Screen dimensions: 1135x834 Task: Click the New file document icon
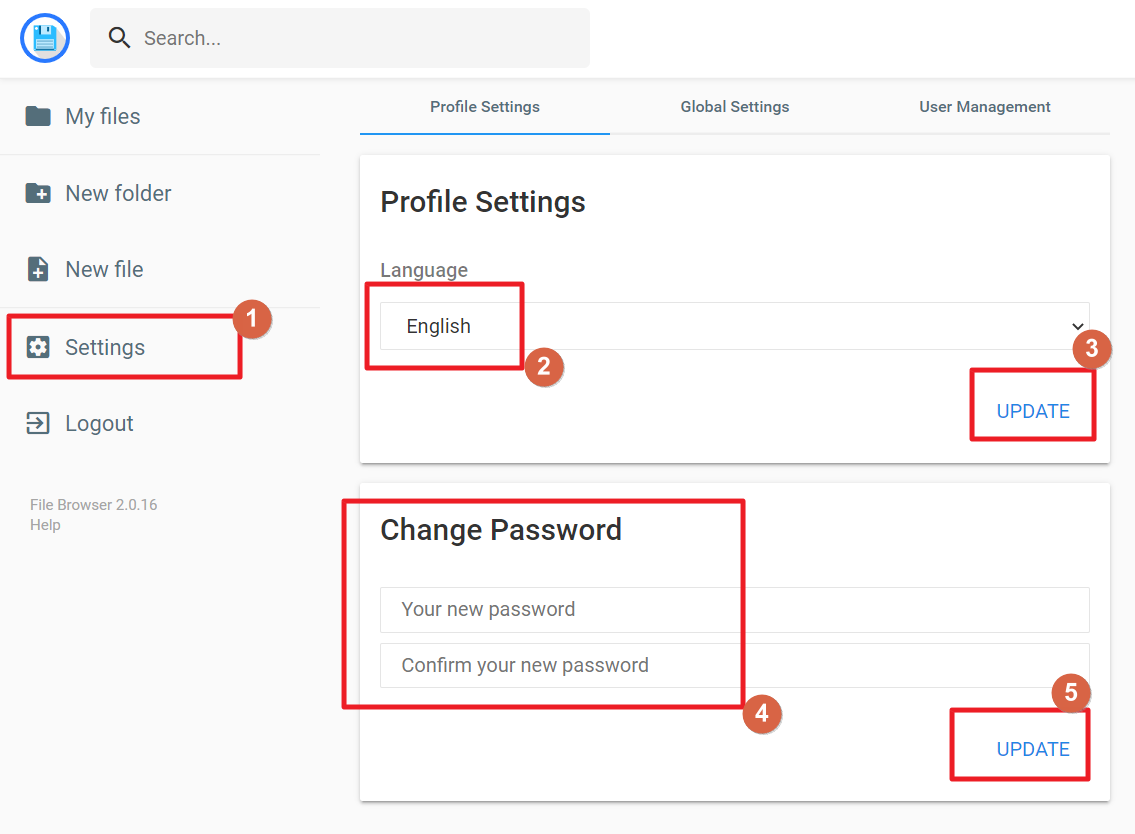click(38, 269)
